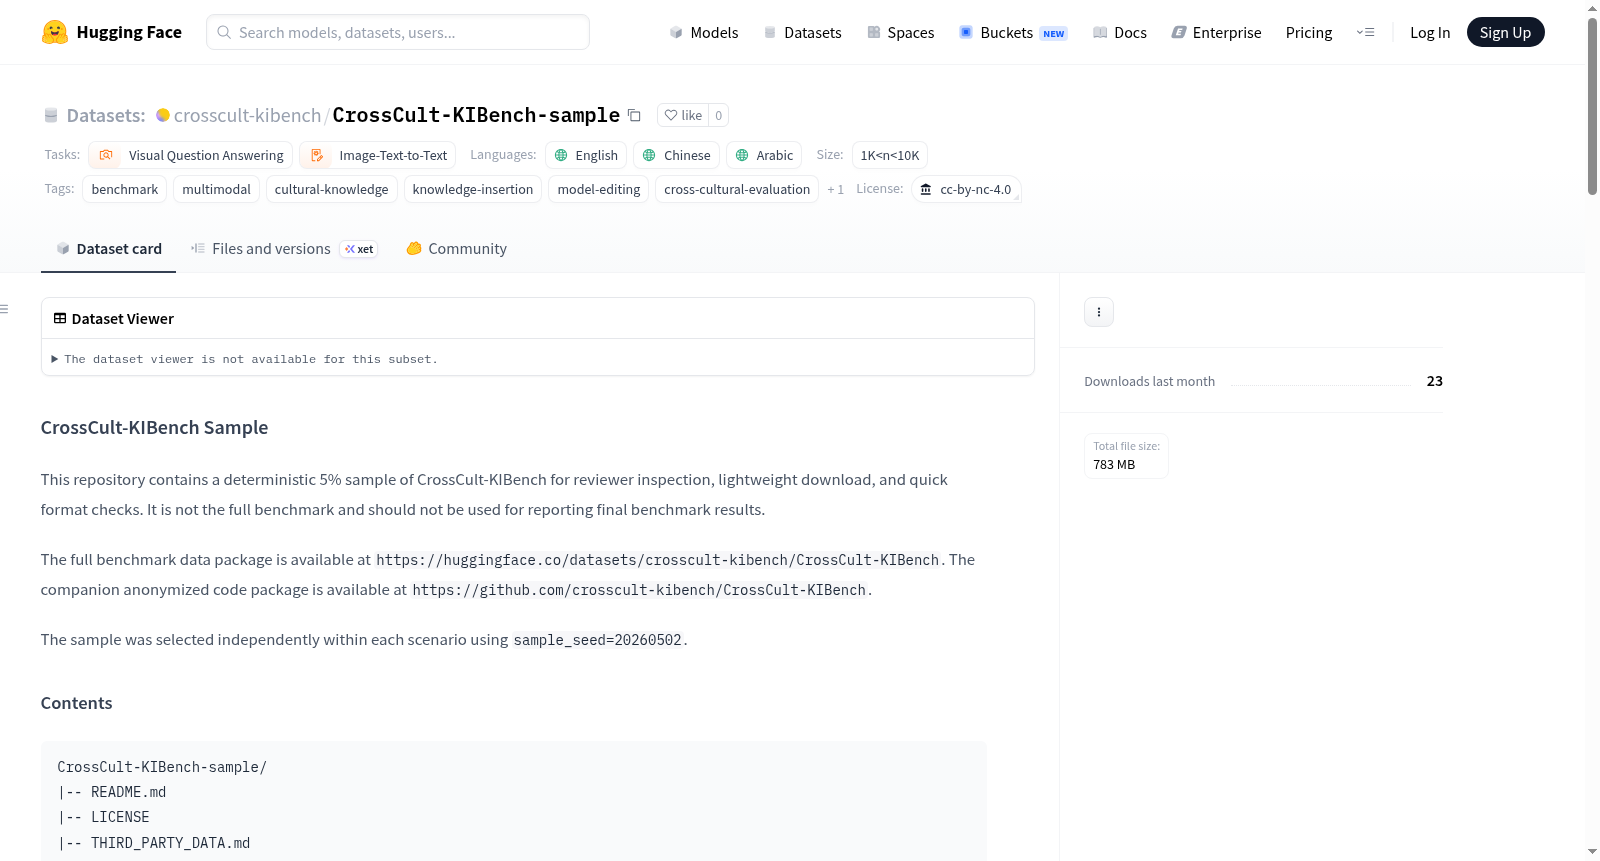Switch to the Files and versions tab

tap(284, 249)
